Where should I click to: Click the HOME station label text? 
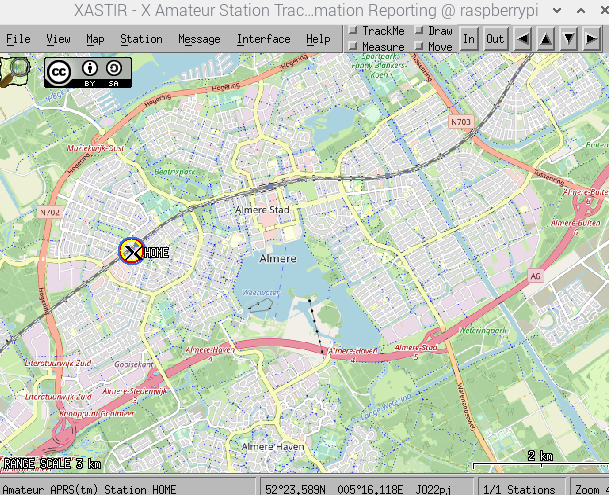coord(157,253)
